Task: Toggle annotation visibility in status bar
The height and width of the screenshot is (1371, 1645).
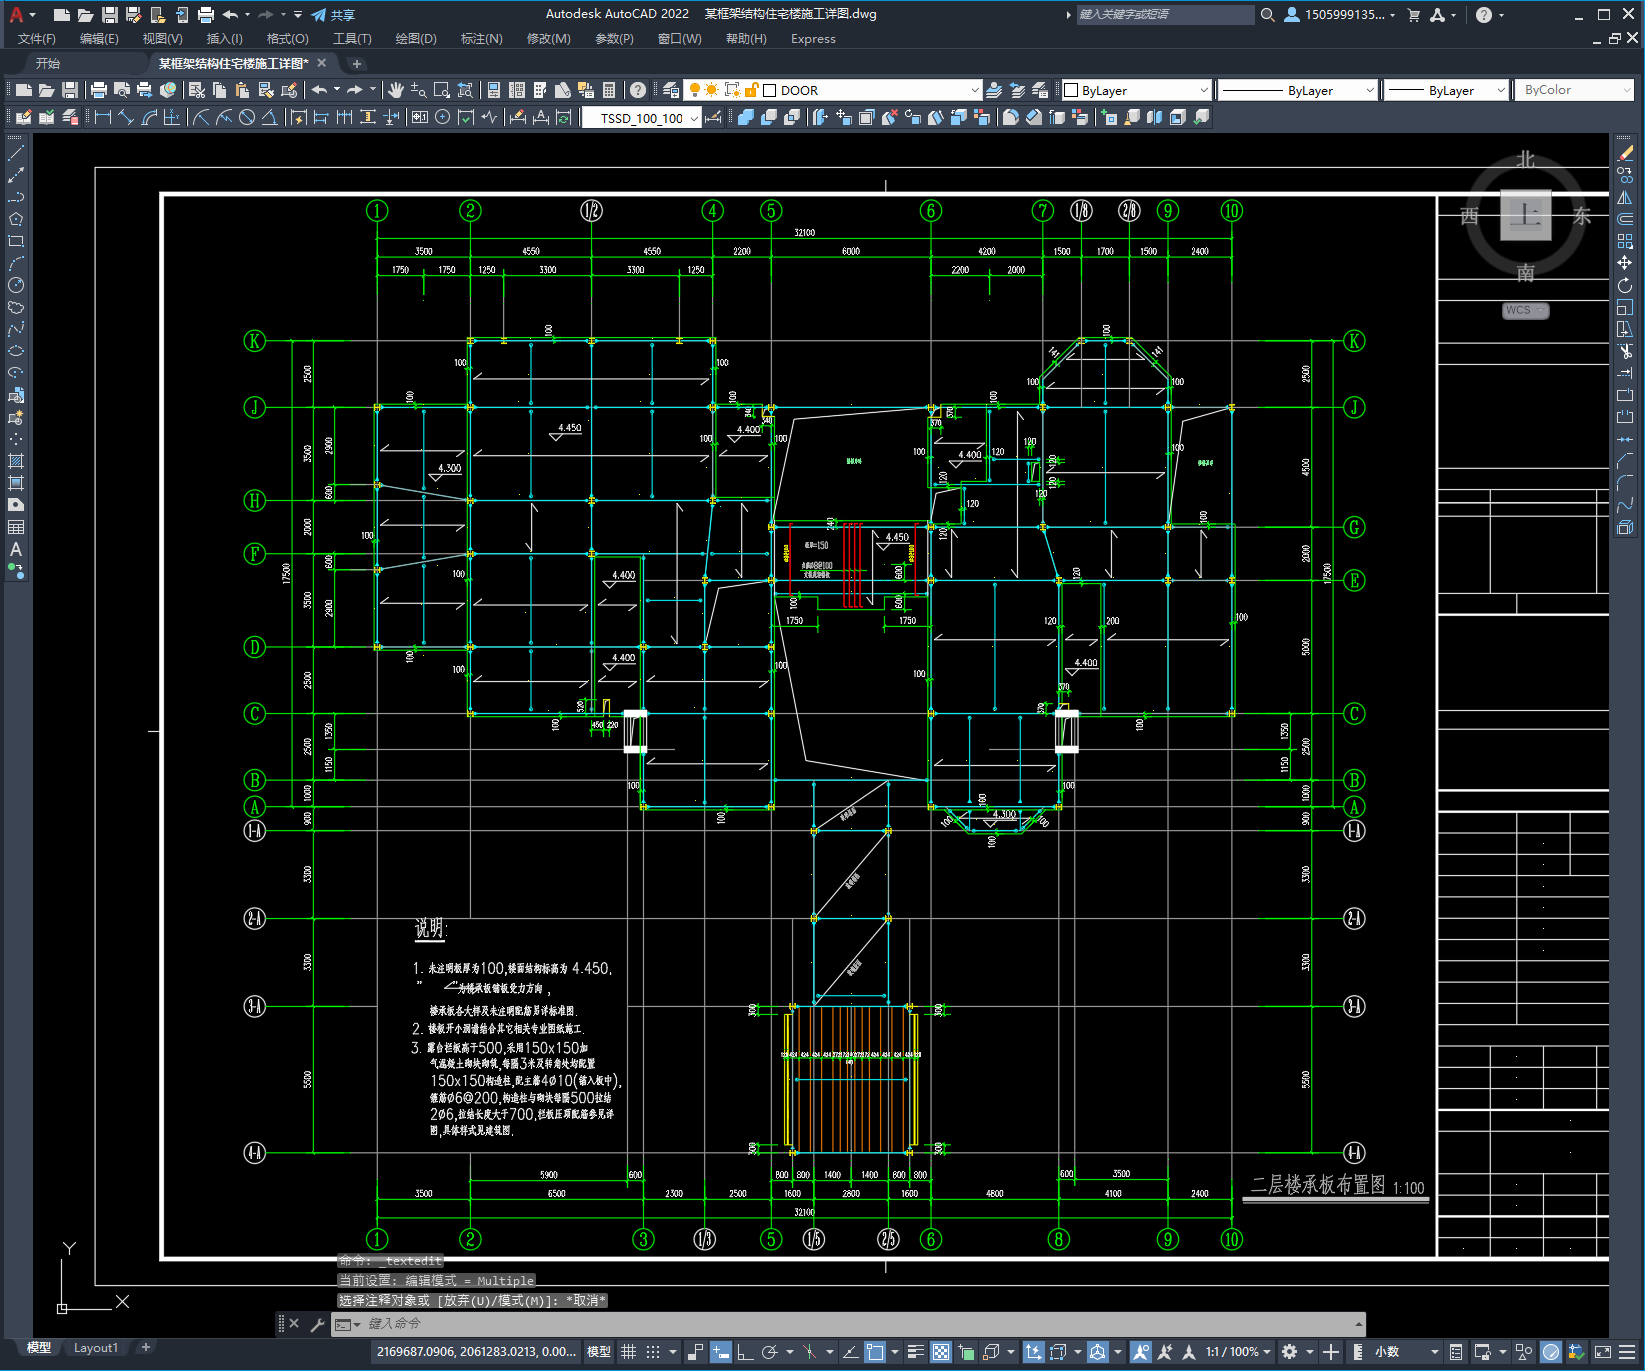Action: pyautogui.click(x=1141, y=1352)
